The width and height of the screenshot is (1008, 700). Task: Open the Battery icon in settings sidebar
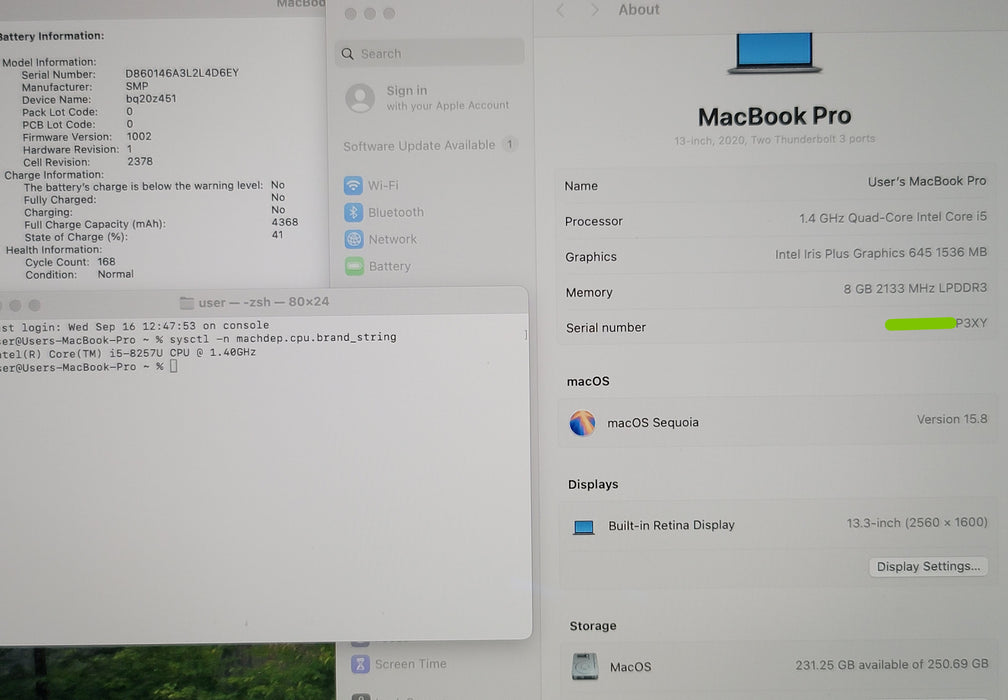click(x=354, y=266)
